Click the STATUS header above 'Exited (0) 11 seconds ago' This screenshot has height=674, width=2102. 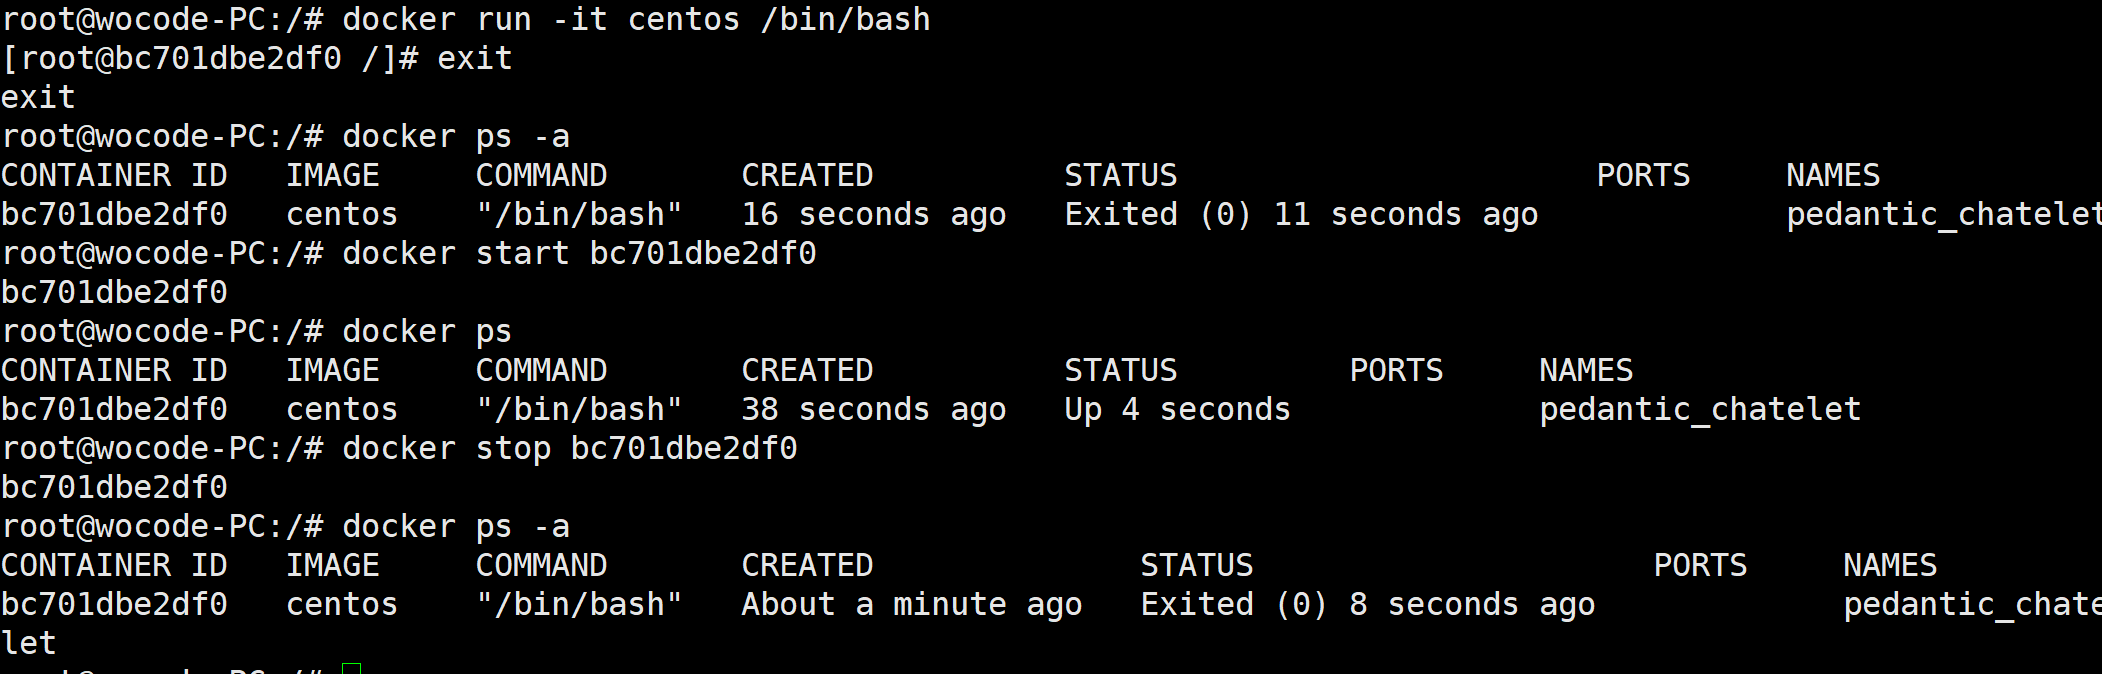tap(1120, 175)
